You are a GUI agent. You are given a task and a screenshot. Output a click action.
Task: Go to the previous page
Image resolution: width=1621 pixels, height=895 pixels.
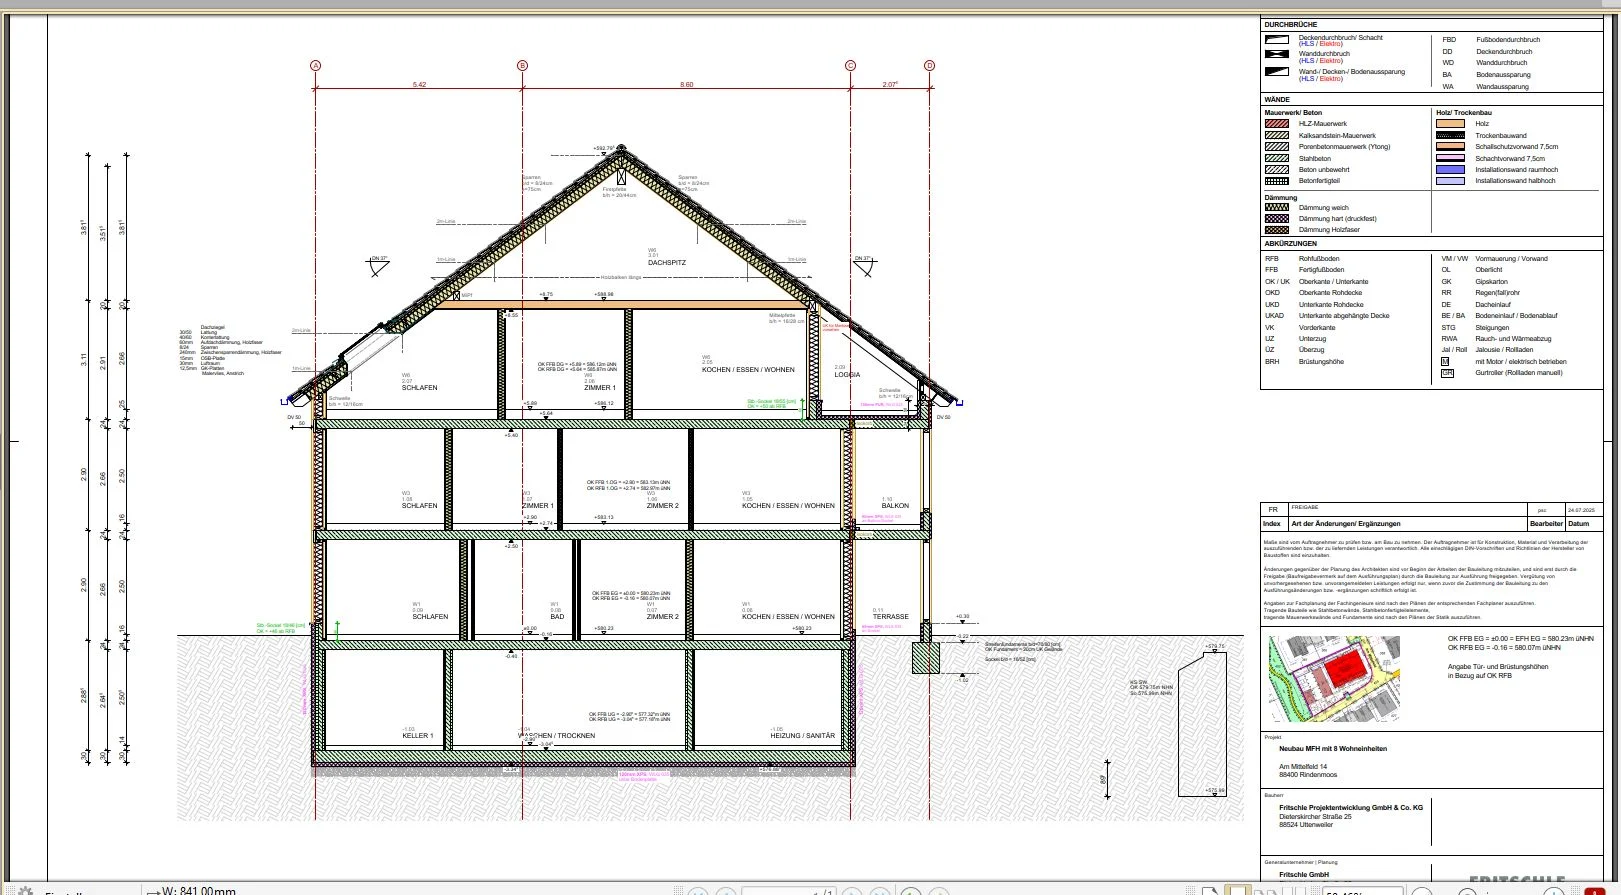[x=726, y=892]
